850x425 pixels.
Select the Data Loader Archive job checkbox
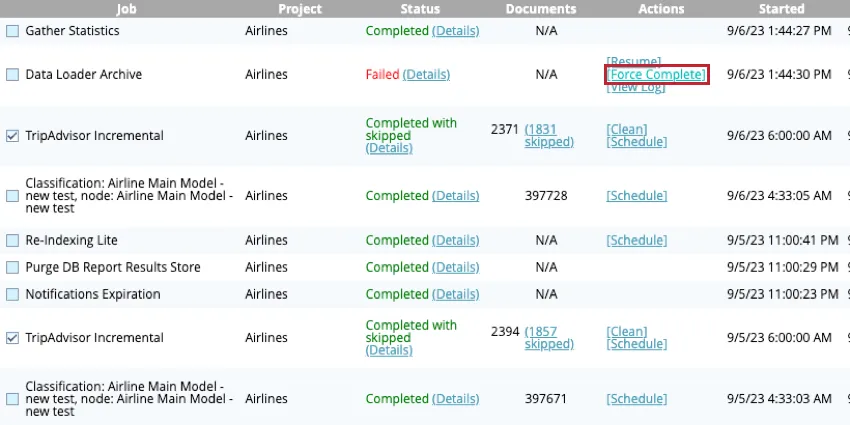pyautogui.click(x=12, y=74)
